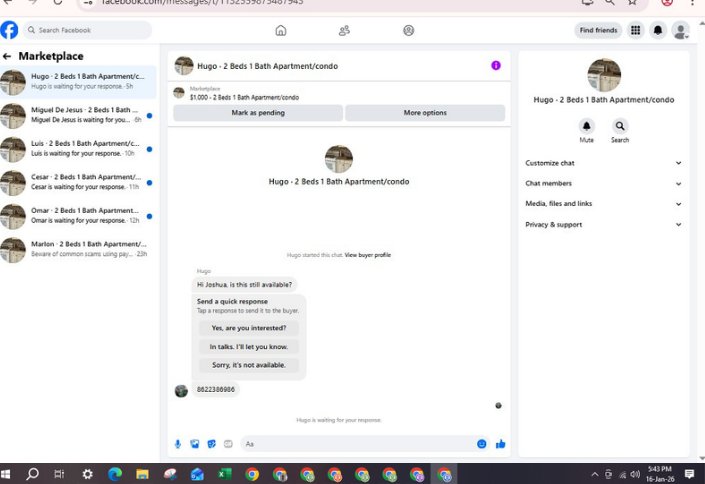
Task: Expand Privacy & support section
Action: point(603,224)
